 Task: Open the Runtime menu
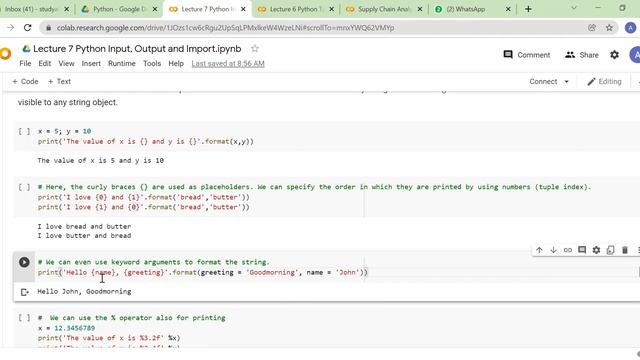pyautogui.click(x=122, y=64)
